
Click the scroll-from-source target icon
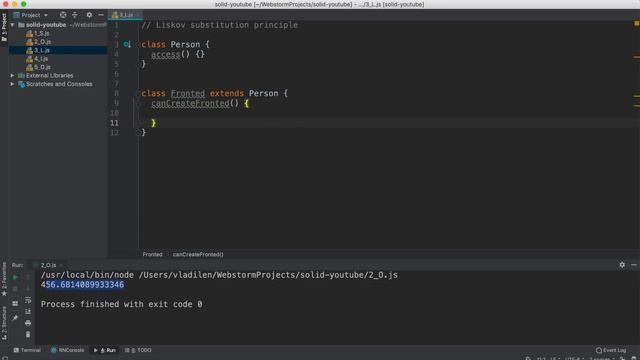(x=63, y=15)
